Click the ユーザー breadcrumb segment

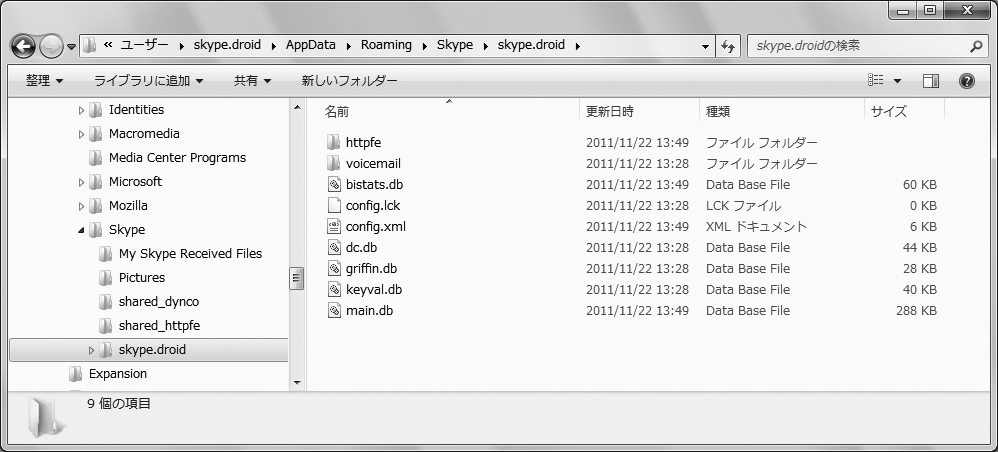[144, 45]
